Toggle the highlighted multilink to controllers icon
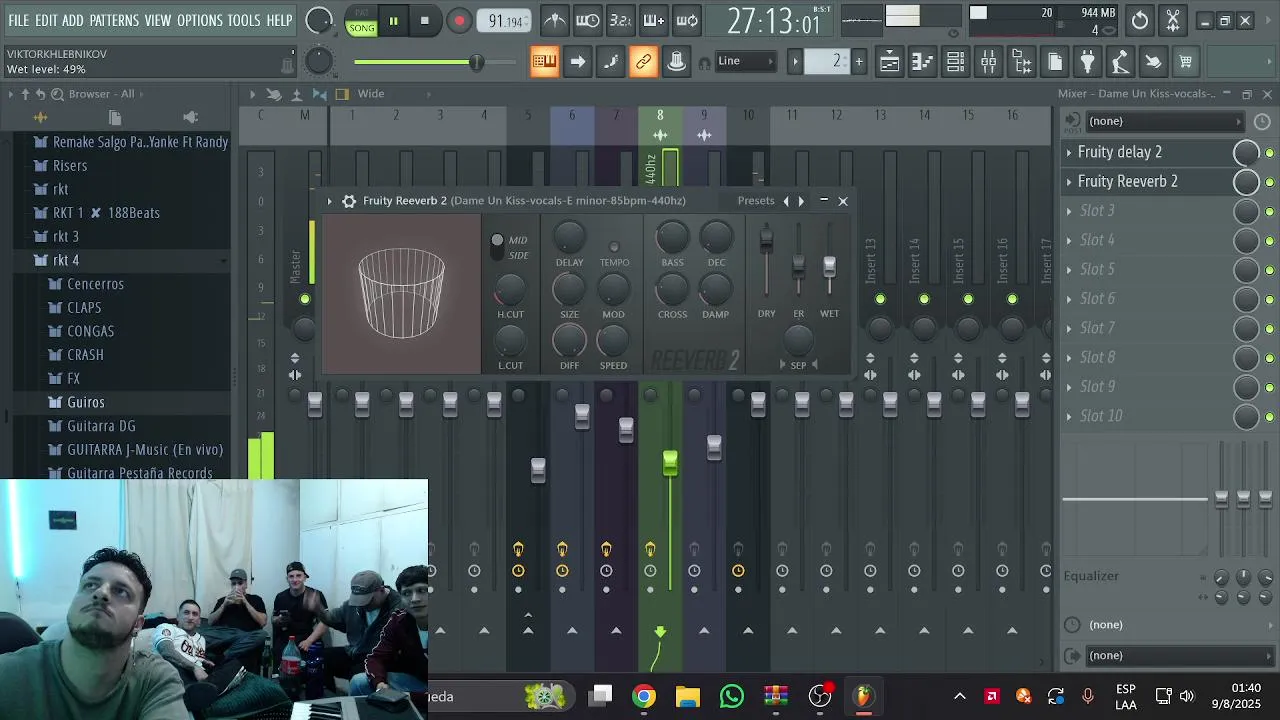The image size is (1280, 720). tap(644, 61)
